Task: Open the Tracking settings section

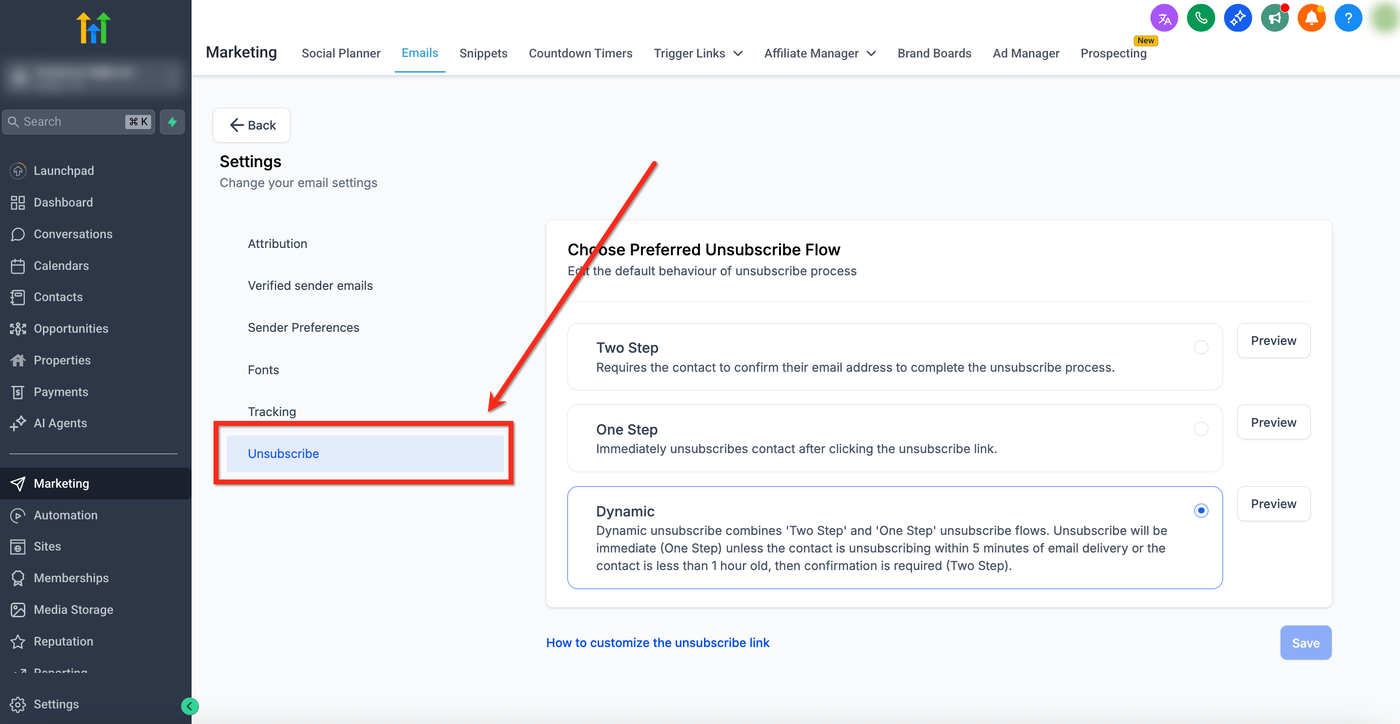Action: tap(272, 412)
